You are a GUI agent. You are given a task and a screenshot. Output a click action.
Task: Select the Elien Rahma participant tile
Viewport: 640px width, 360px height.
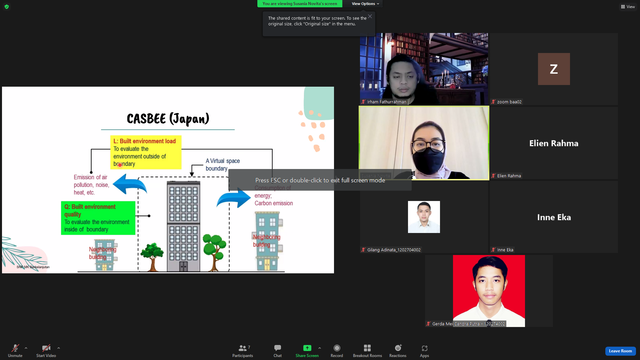point(554,143)
